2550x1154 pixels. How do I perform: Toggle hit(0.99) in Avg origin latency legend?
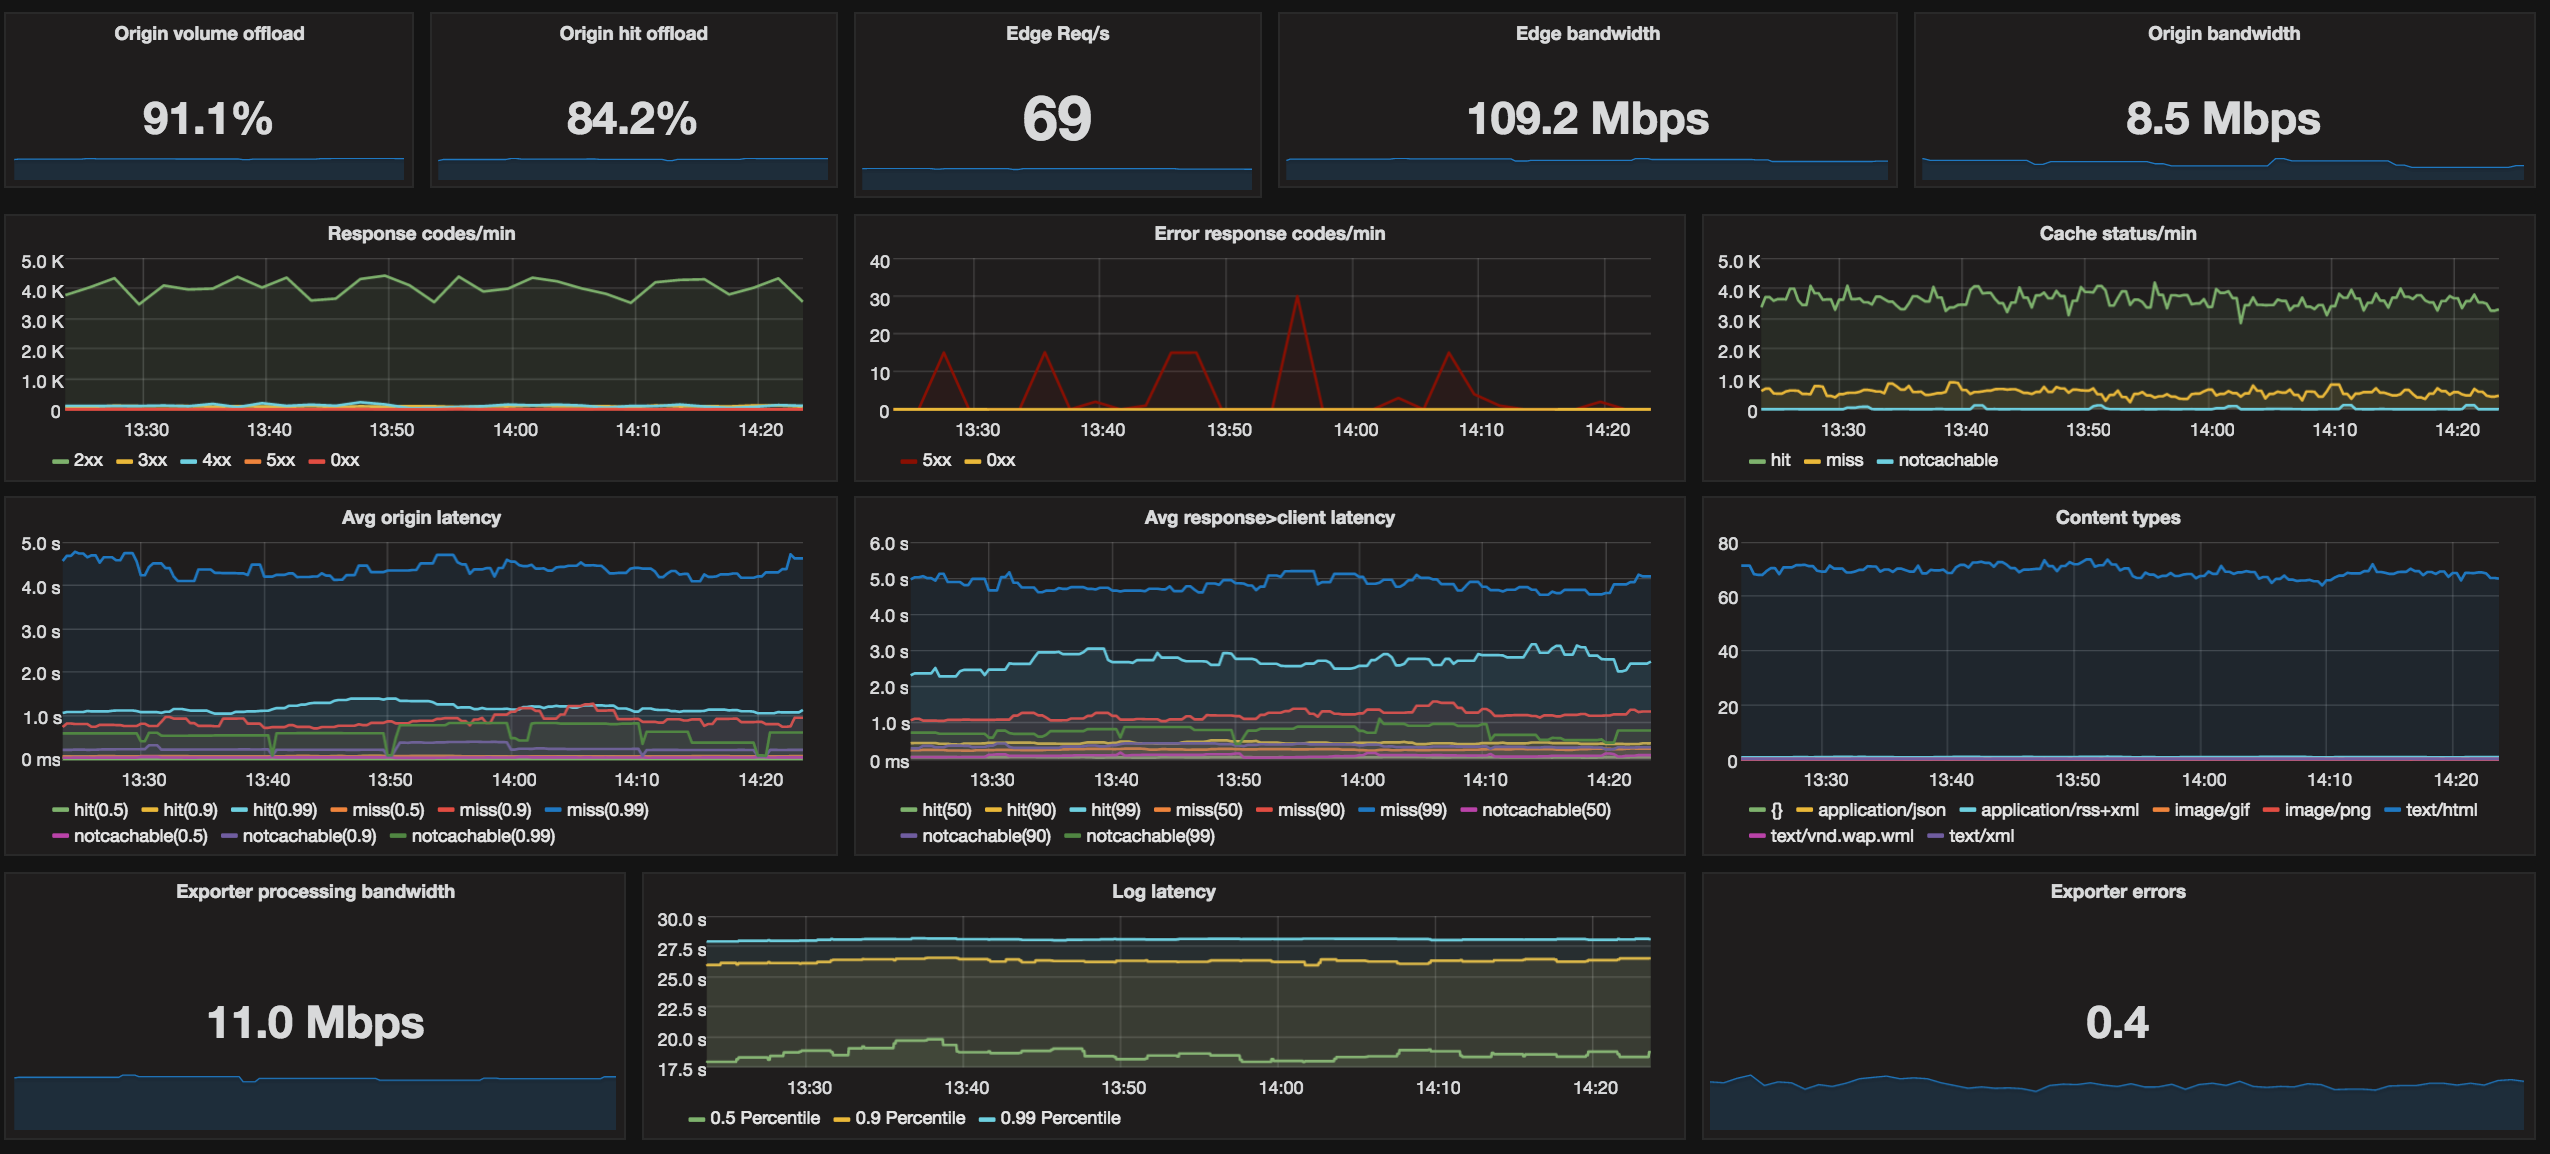(x=284, y=810)
